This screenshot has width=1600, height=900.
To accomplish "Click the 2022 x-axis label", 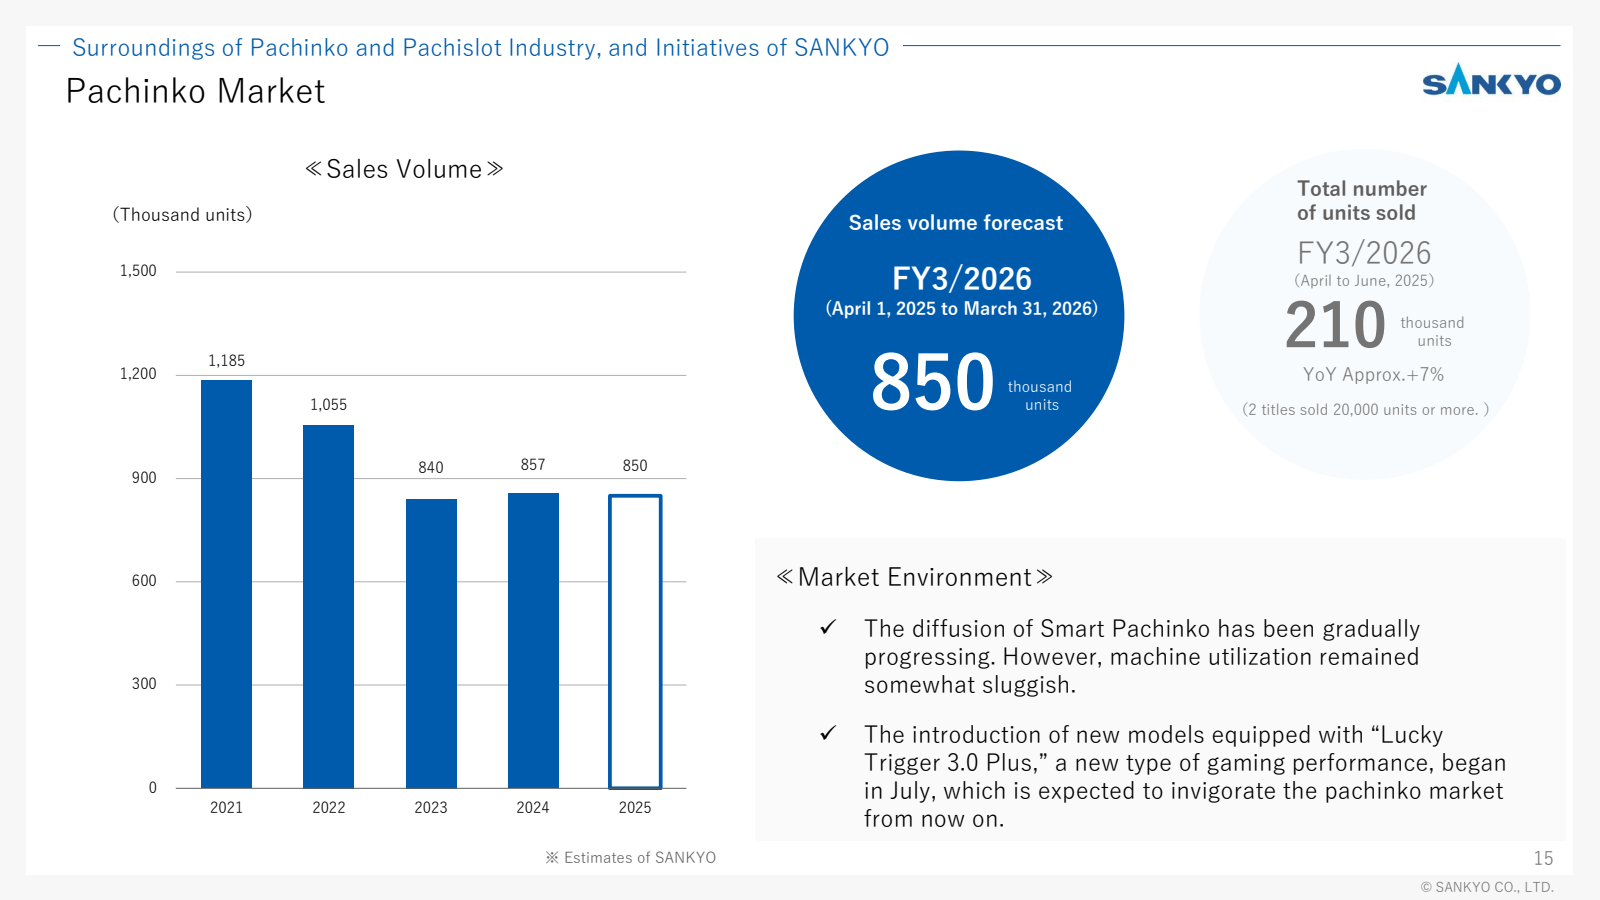I will (x=328, y=808).
